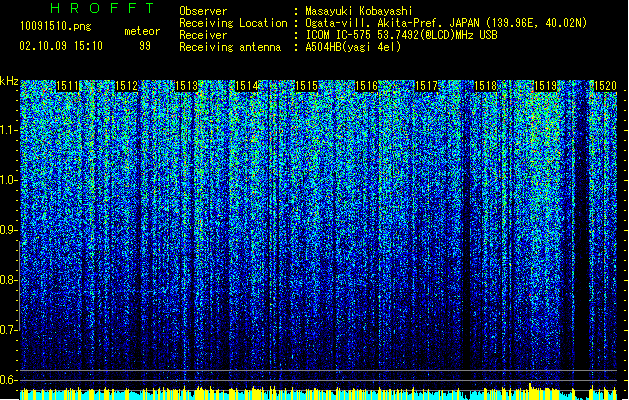
Task: Click the 1512 time marker
Action: click(x=127, y=86)
